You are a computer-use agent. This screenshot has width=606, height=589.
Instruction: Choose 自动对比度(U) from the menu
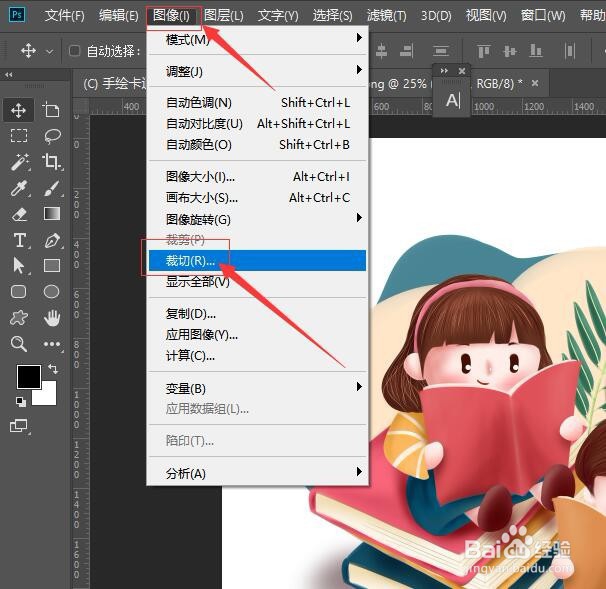257,124
